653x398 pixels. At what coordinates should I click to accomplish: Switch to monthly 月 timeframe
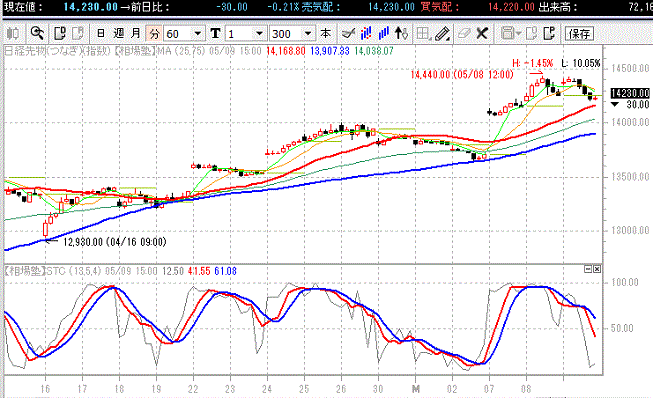coord(136,33)
